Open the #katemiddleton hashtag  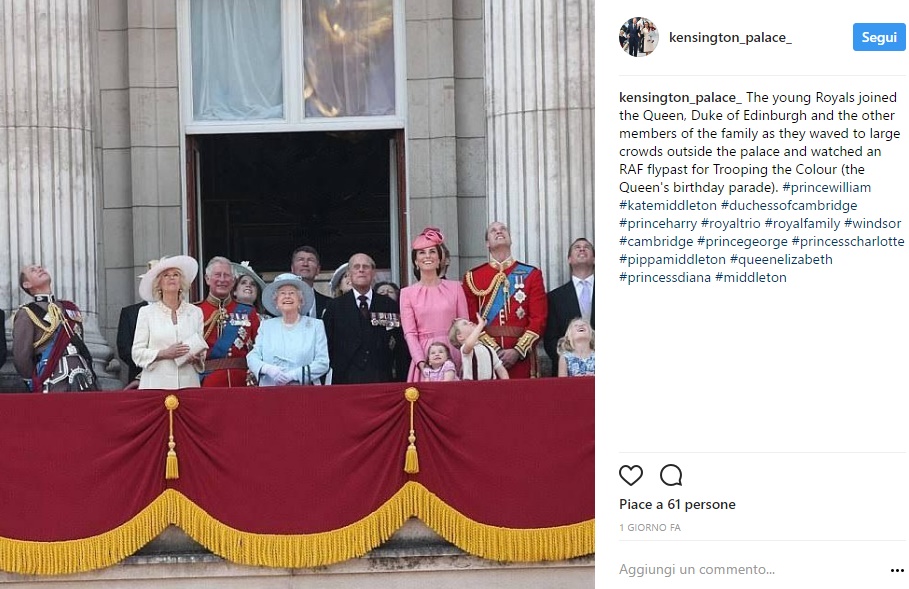click(x=668, y=205)
